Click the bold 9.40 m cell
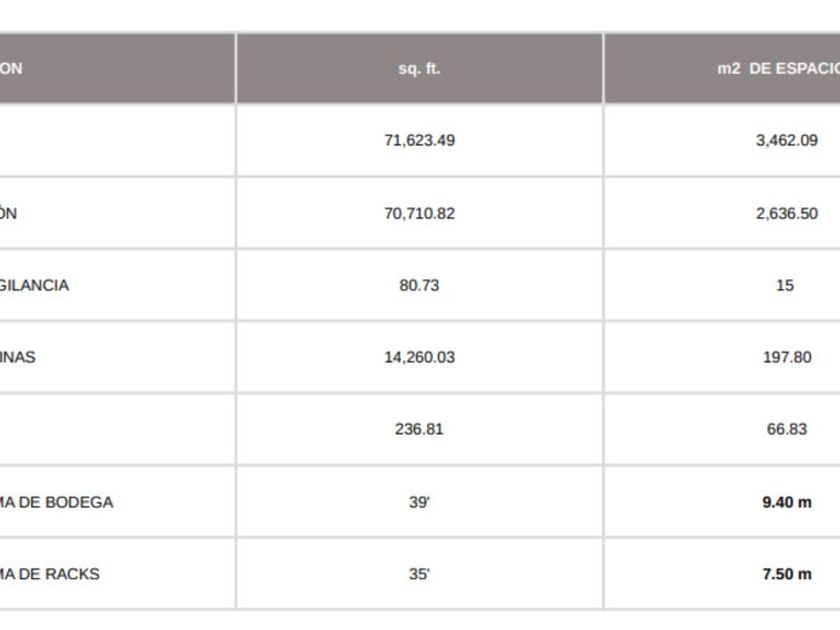The width and height of the screenshot is (840, 630). coord(786,502)
